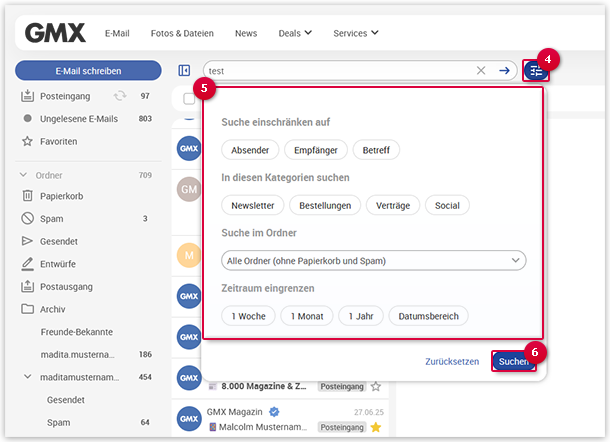Click the Favoriten star icon
The width and height of the screenshot is (610, 442).
pos(27,141)
